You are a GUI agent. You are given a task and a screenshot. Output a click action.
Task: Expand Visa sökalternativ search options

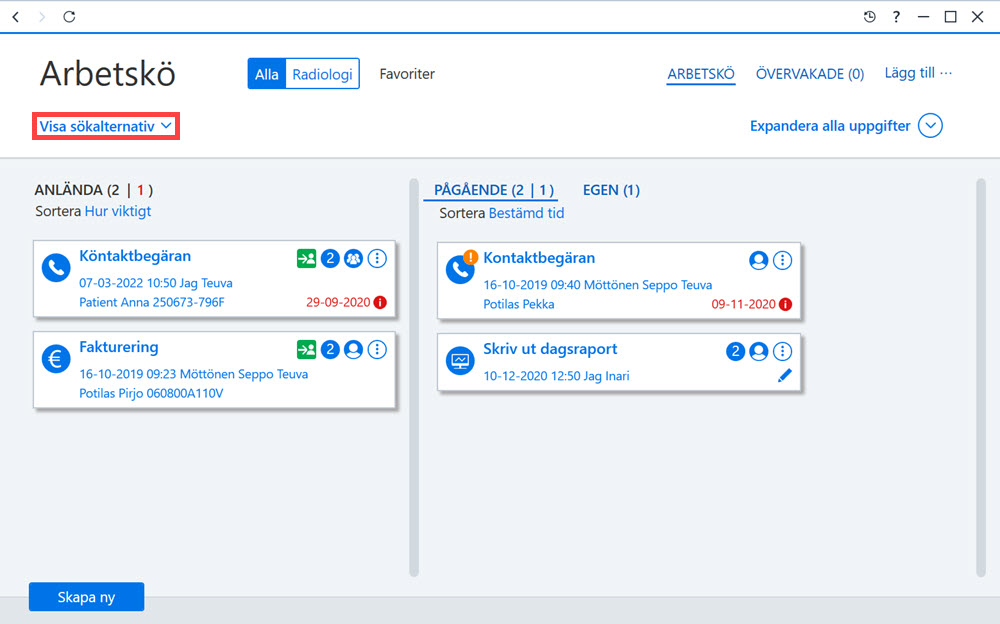coord(106,126)
